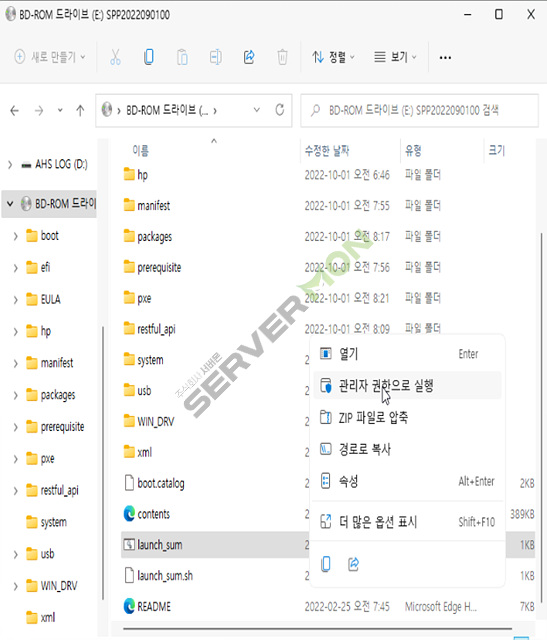Expand address bar history dropdown chevron
Screen dimensions: 547x640
257,110
